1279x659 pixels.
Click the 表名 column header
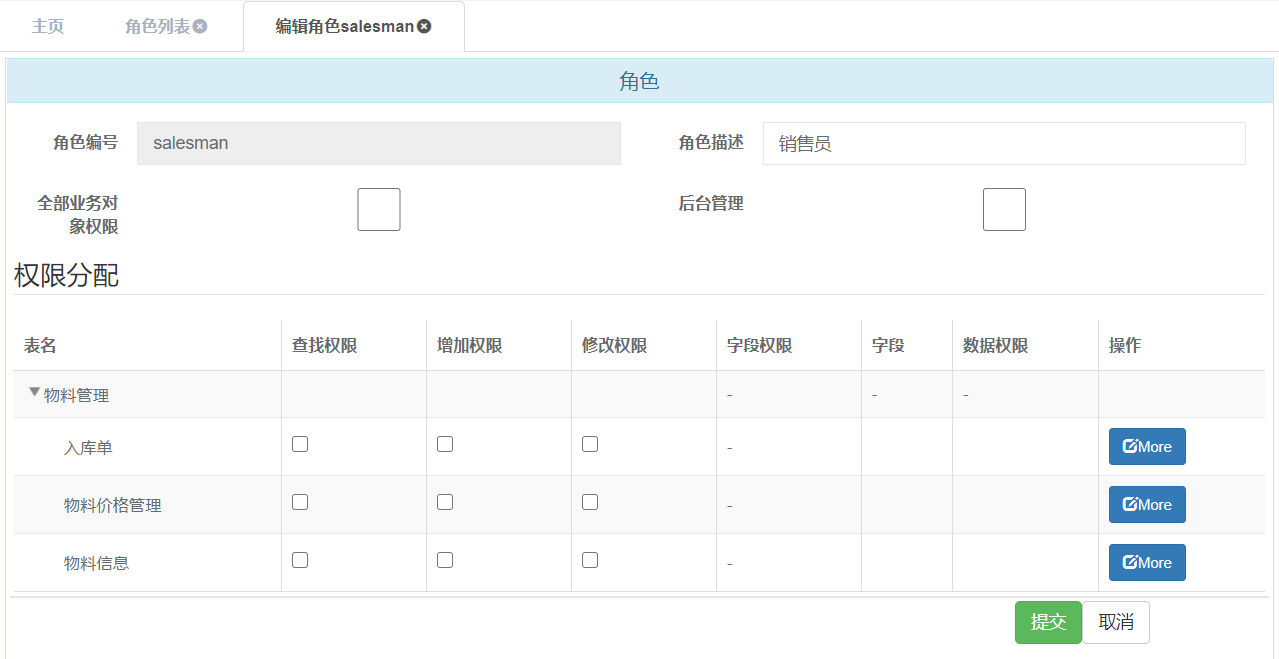click(x=40, y=346)
